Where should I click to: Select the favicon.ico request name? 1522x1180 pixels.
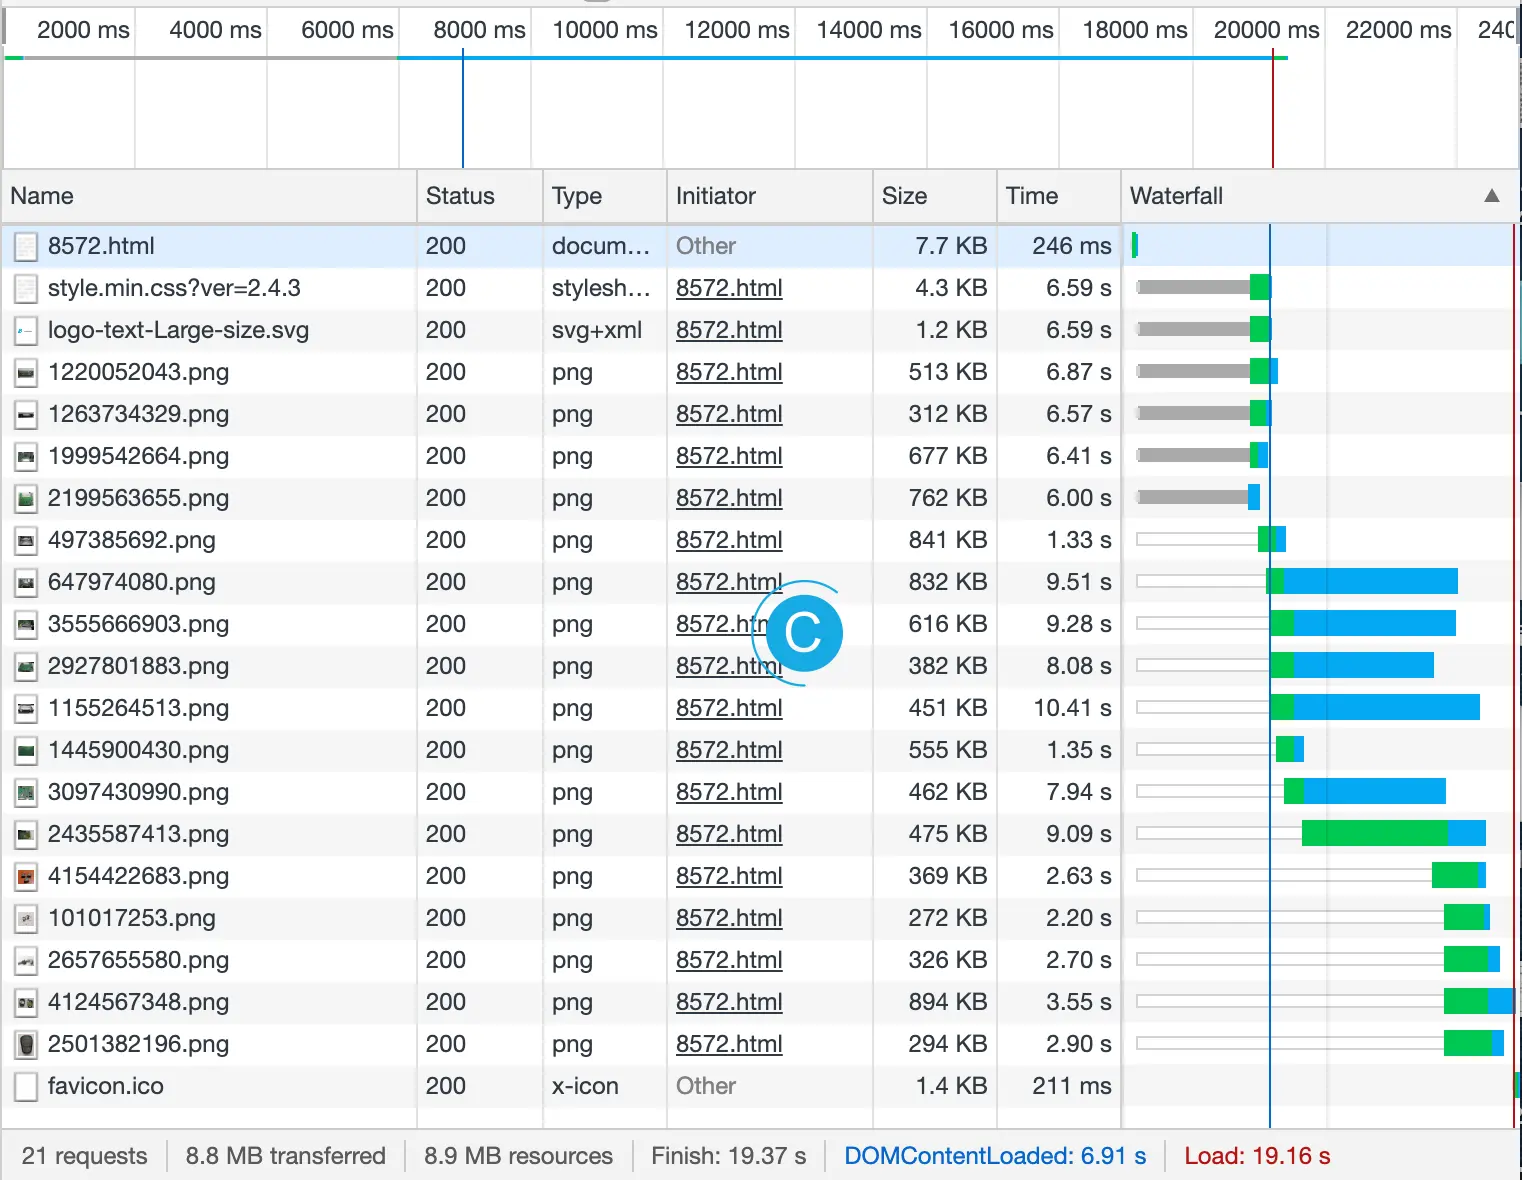[x=106, y=1086]
